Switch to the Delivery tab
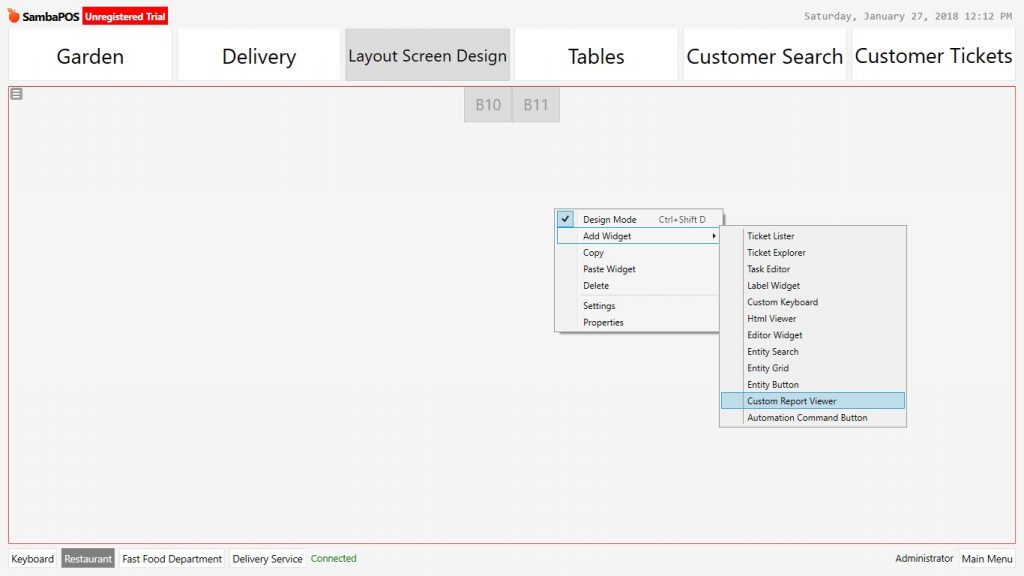 pyautogui.click(x=259, y=55)
